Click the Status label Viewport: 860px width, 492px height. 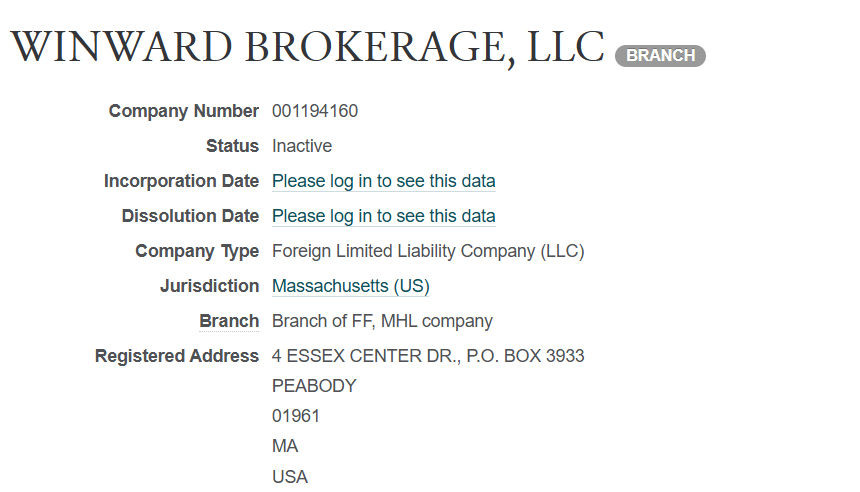[232, 146]
